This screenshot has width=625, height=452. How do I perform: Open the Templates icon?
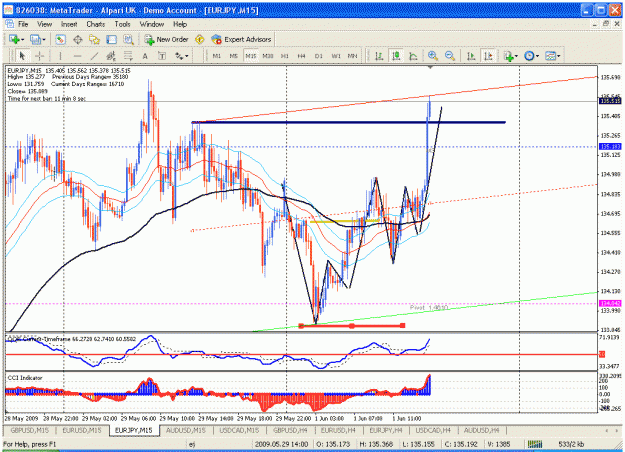tap(550, 56)
